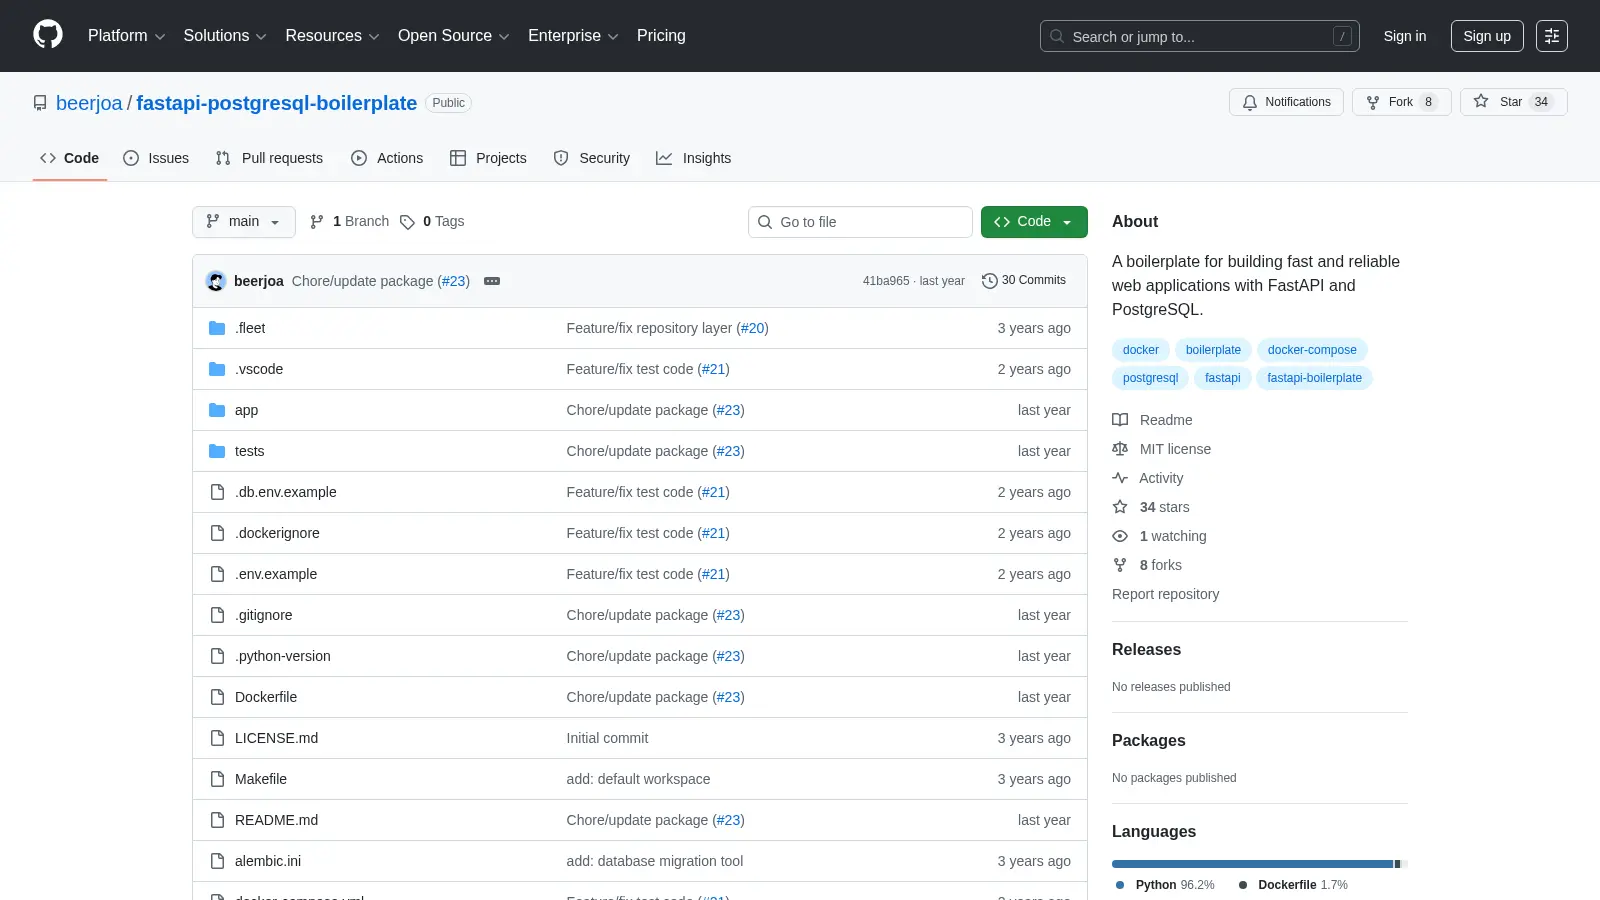Expand the Resources menu
This screenshot has height=900, width=1600.
point(332,36)
